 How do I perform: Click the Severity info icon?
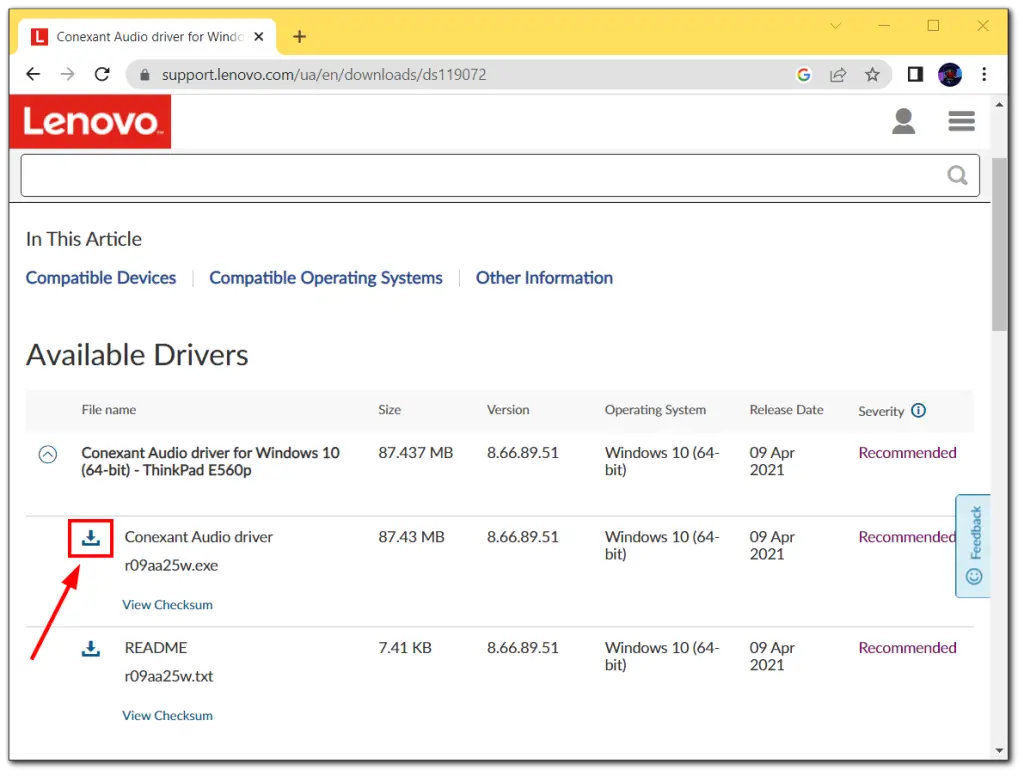coord(918,410)
